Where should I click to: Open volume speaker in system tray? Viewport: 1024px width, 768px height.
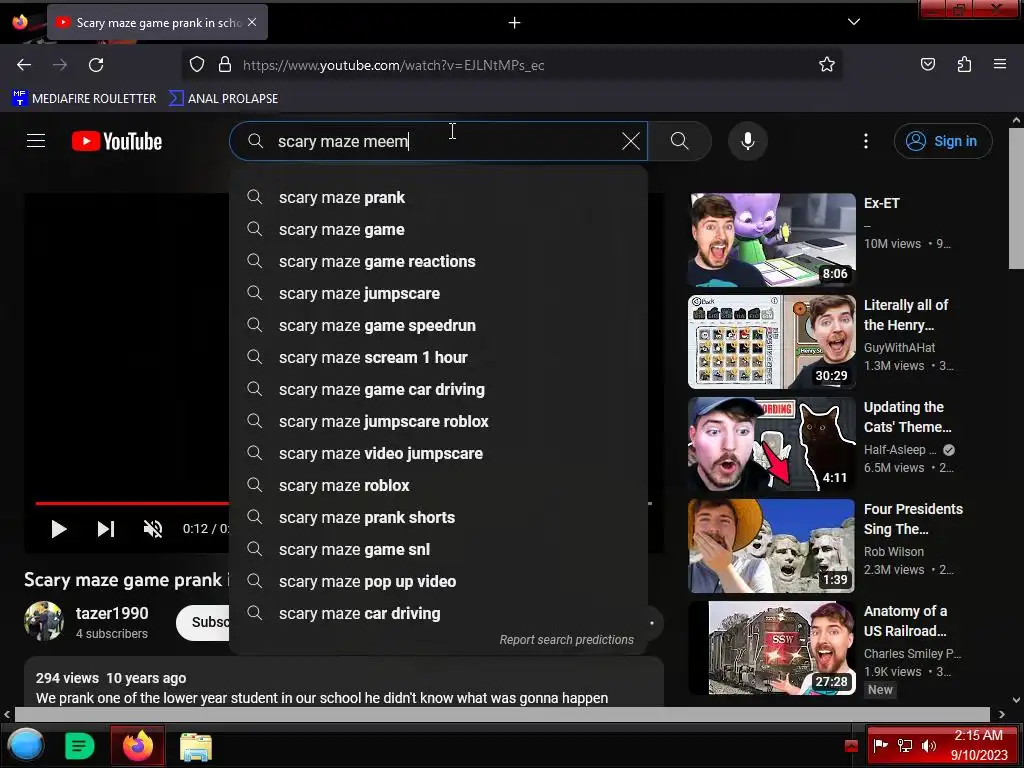(928, 746)
